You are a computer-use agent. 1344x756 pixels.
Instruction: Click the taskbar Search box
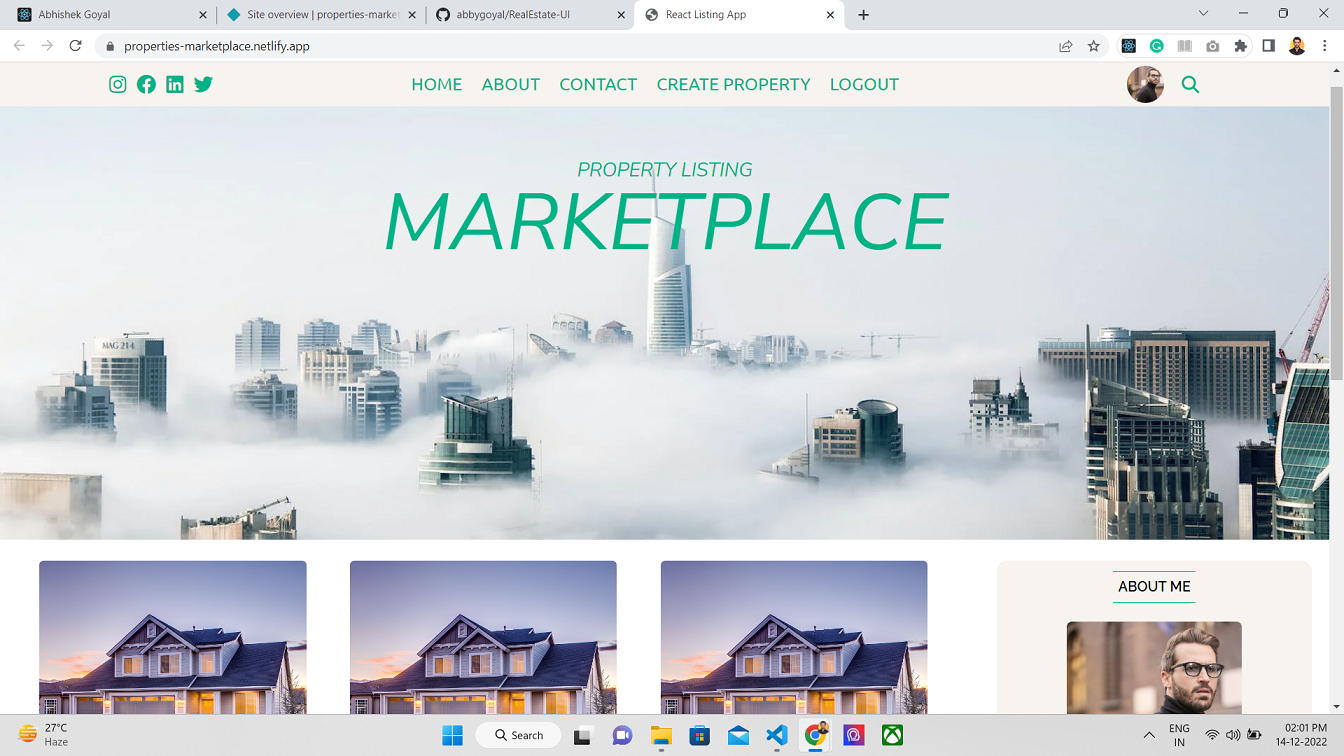pos(518,735)
